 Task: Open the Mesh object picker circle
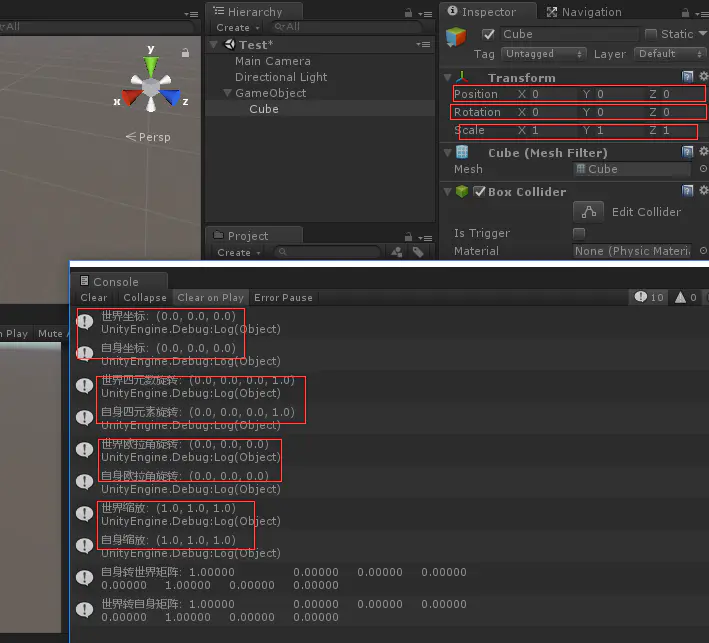(703, 169)
